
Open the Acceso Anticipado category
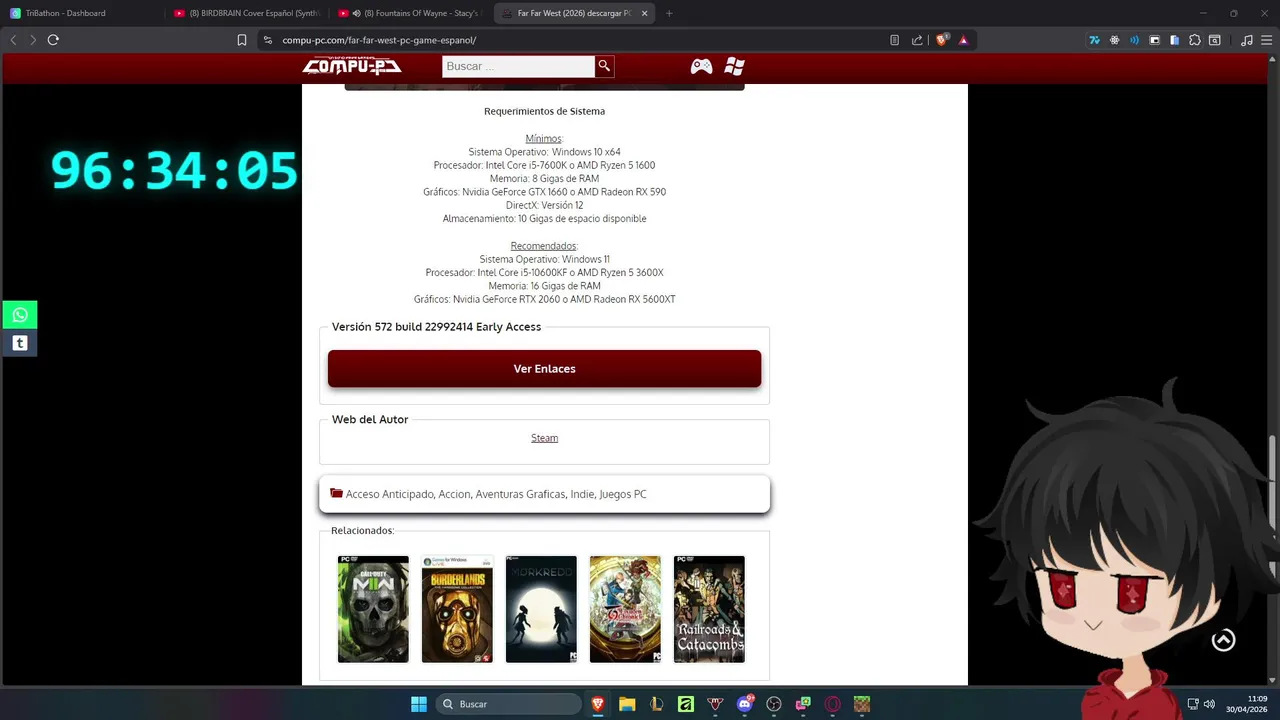[390, 494]
